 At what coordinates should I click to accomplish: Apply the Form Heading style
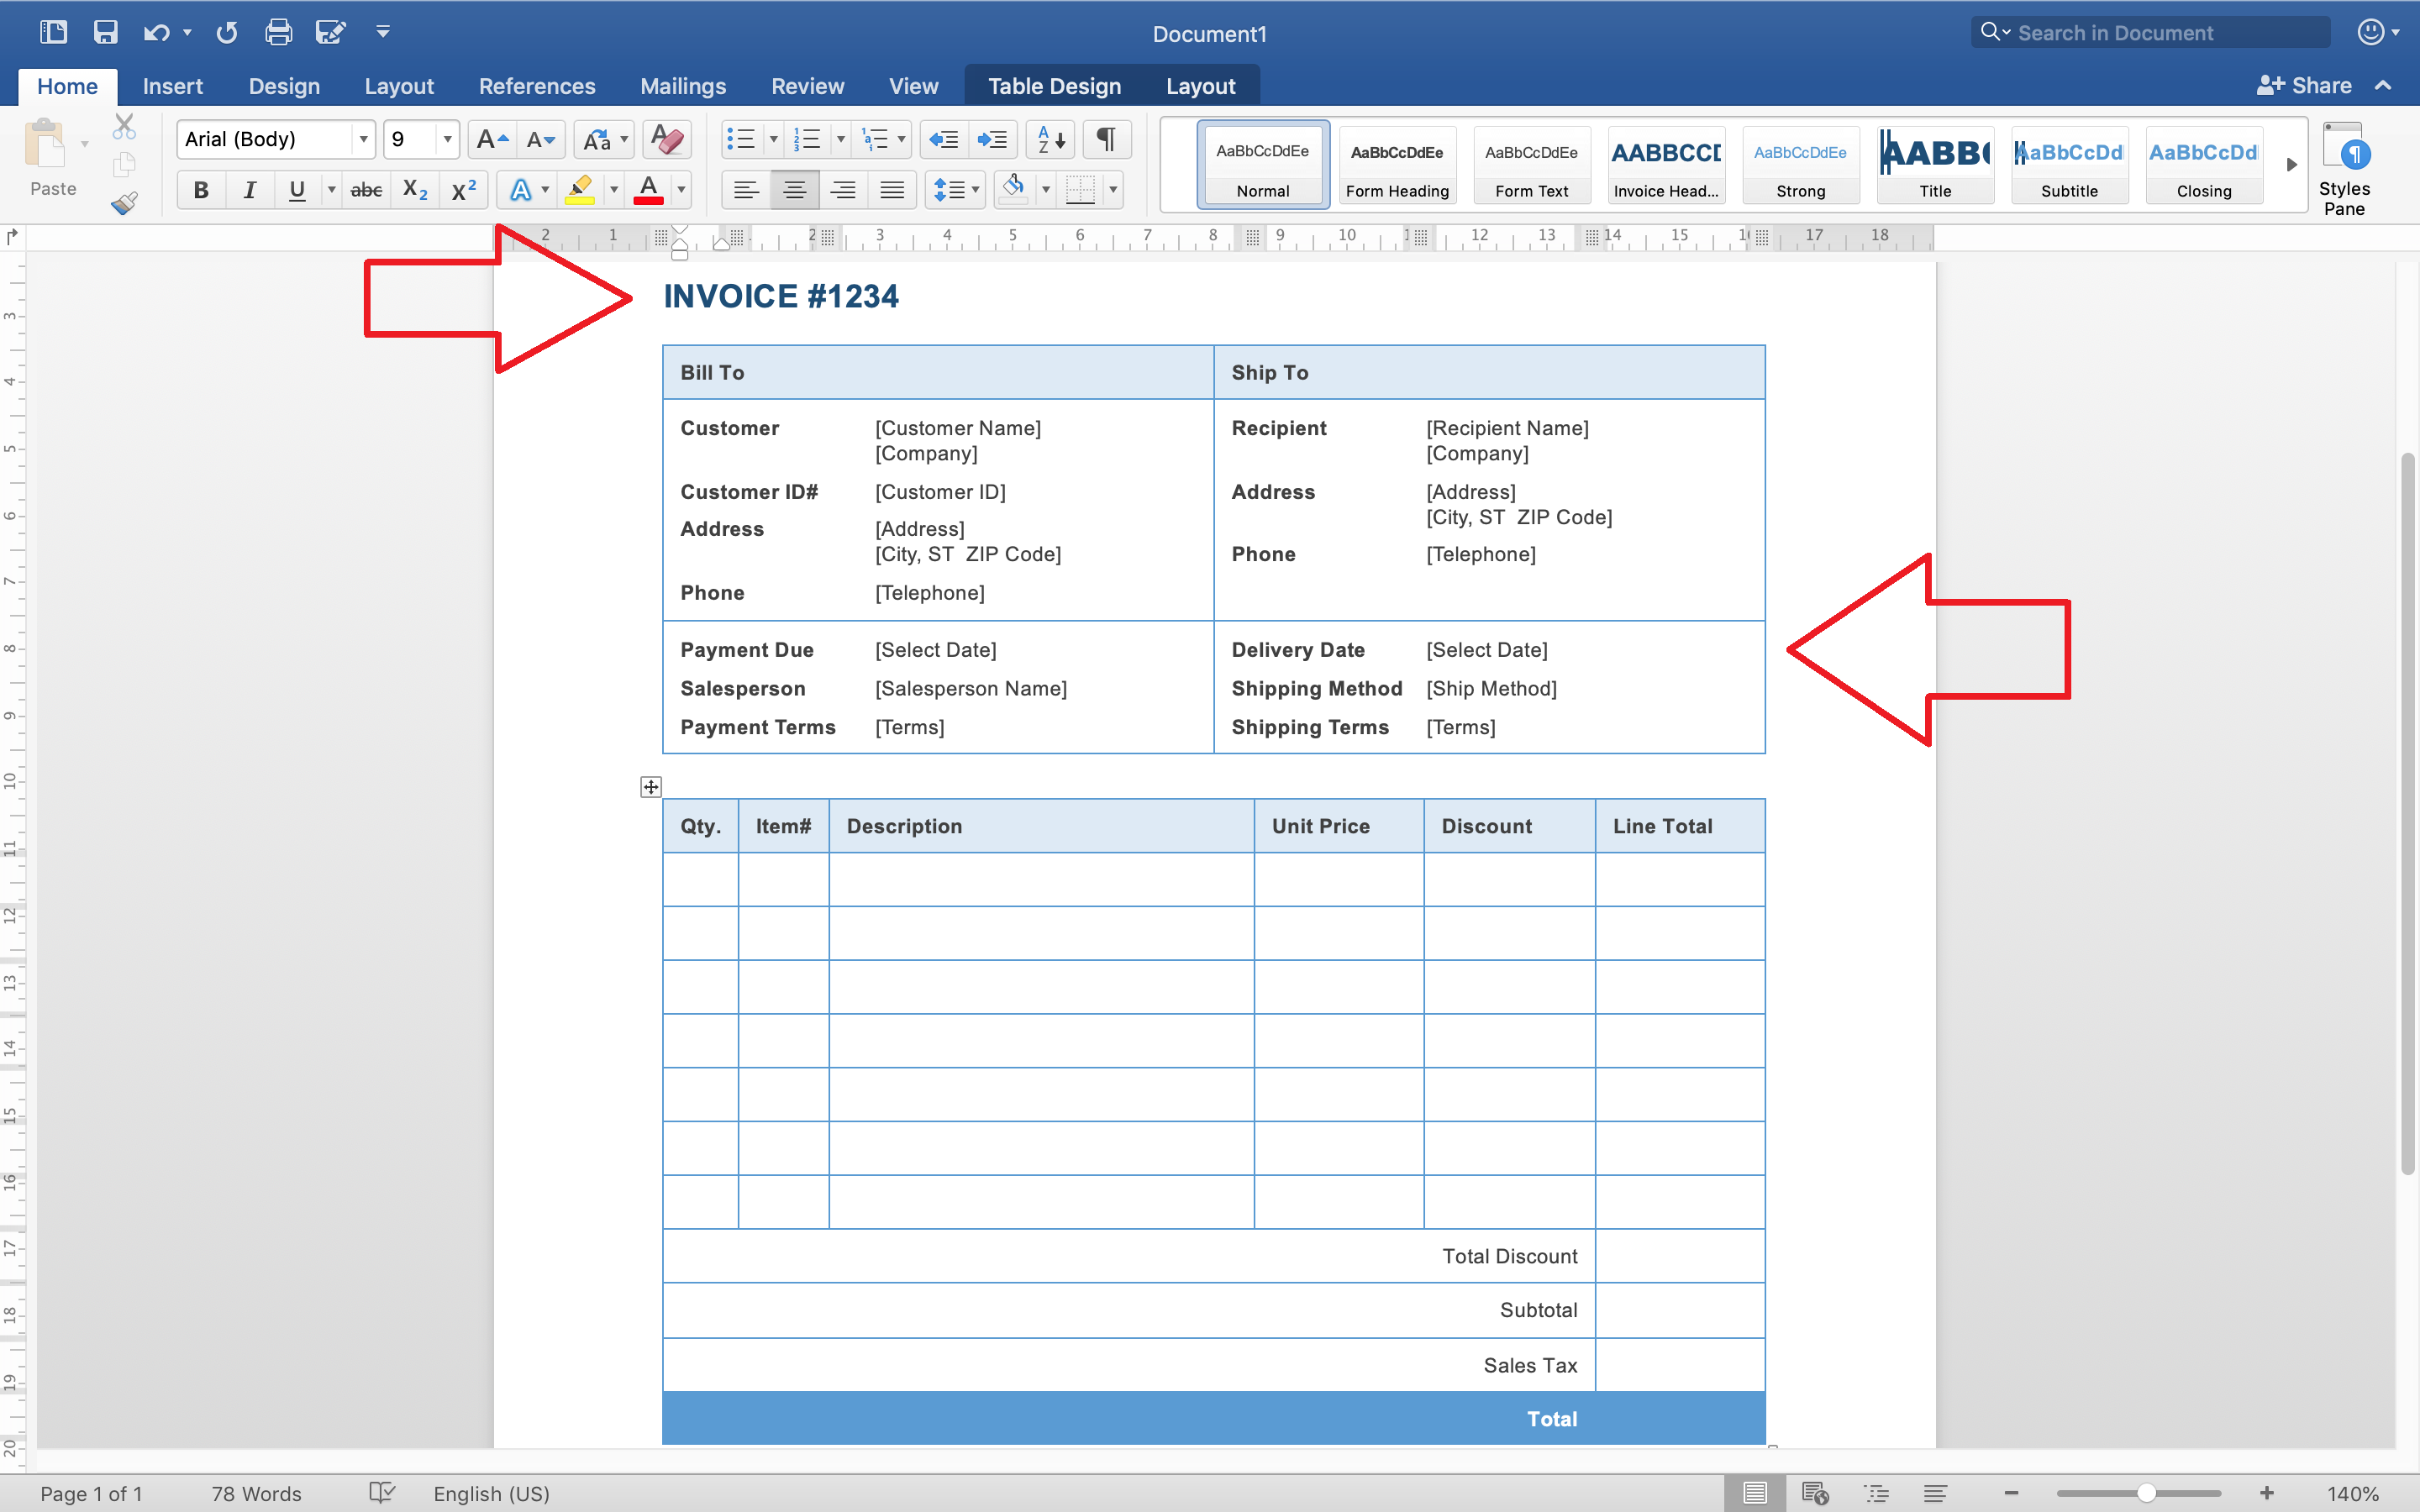(1397, 165)
